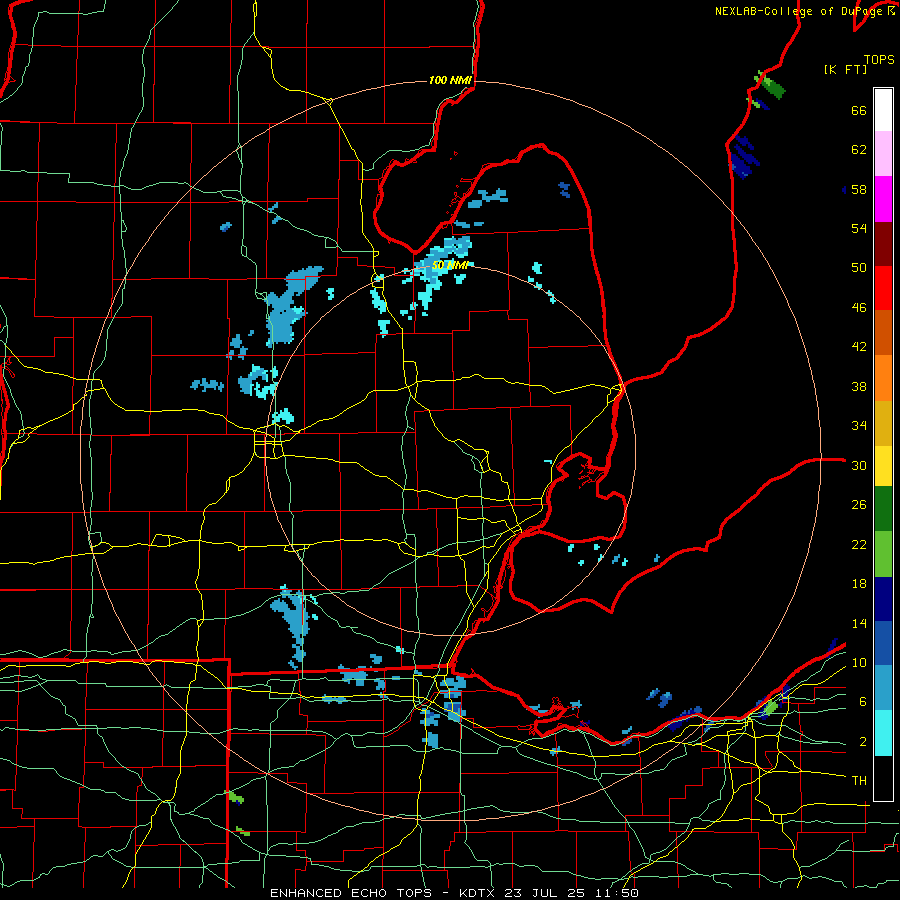Click the 2 legend value

click(x=863, y=741)
